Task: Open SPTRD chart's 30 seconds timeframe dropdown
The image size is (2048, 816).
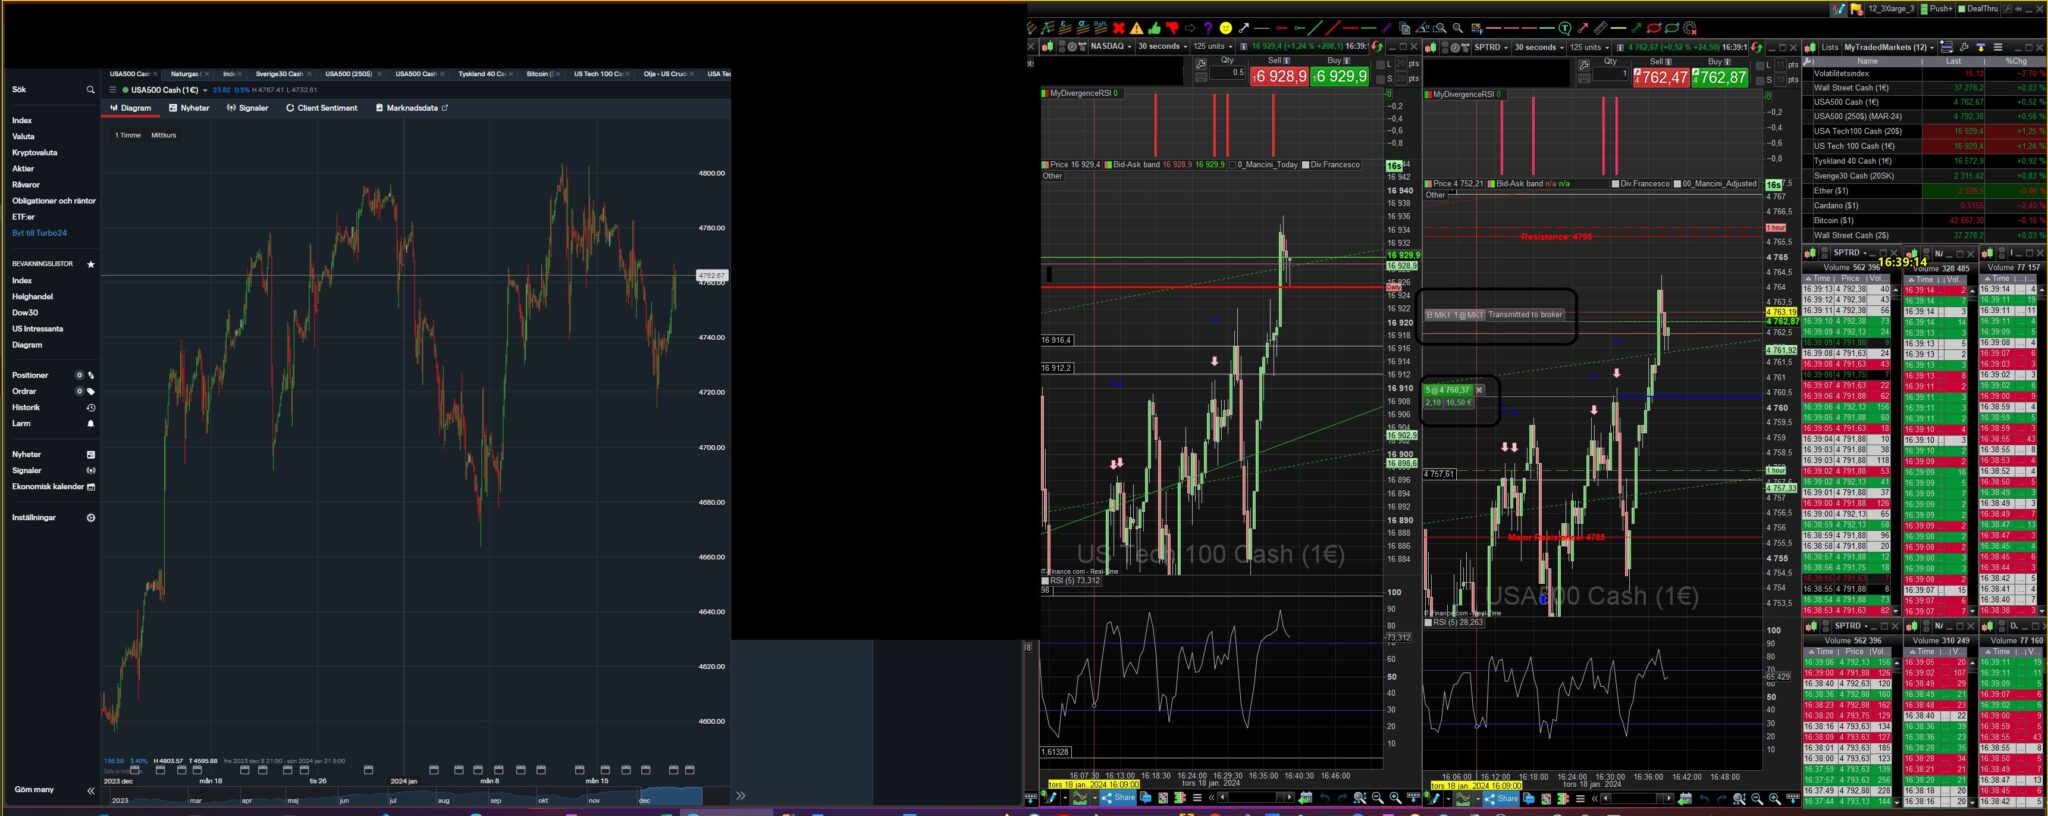Action: pyautogui.click(x=1539, y=47)
